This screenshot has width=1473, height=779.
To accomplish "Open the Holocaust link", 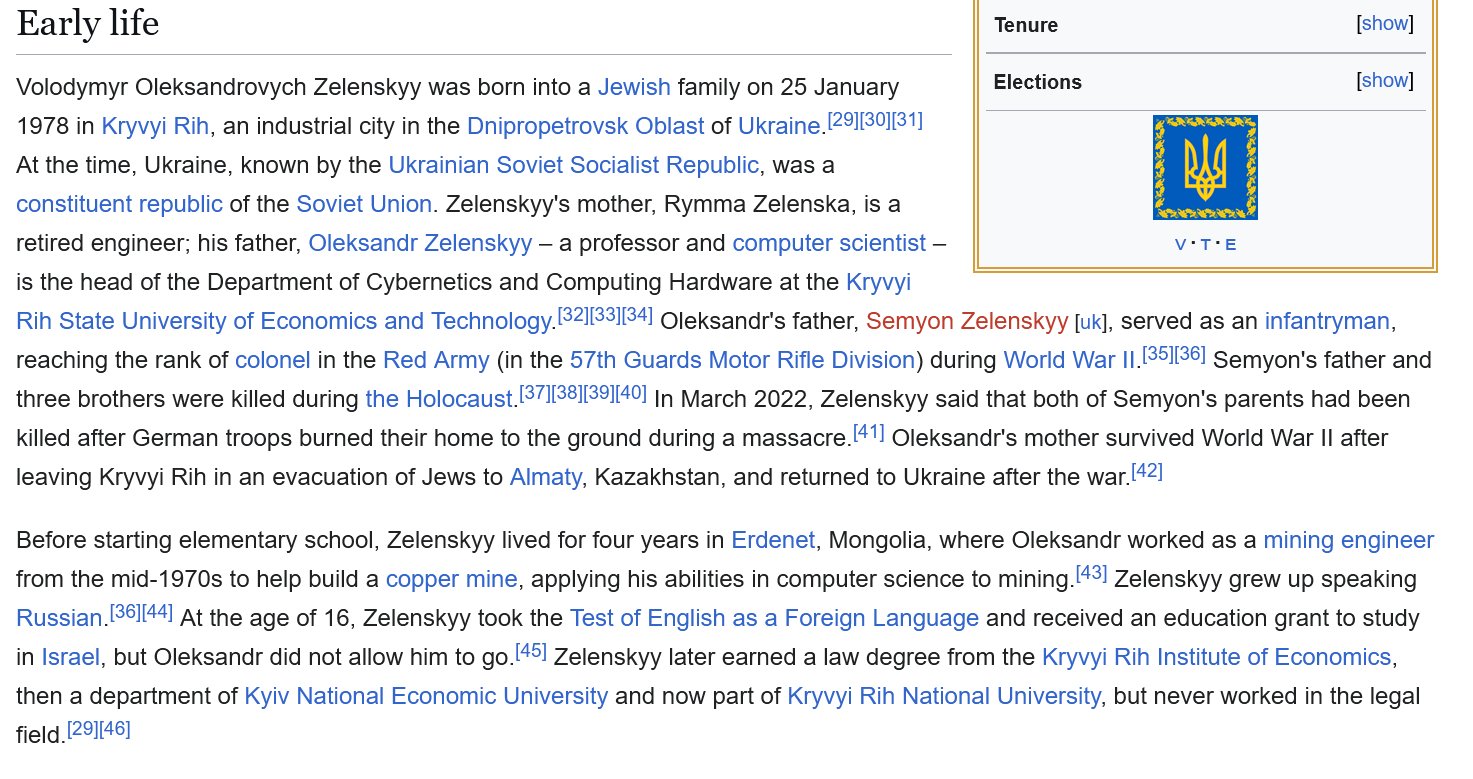I will click(439, 399).
